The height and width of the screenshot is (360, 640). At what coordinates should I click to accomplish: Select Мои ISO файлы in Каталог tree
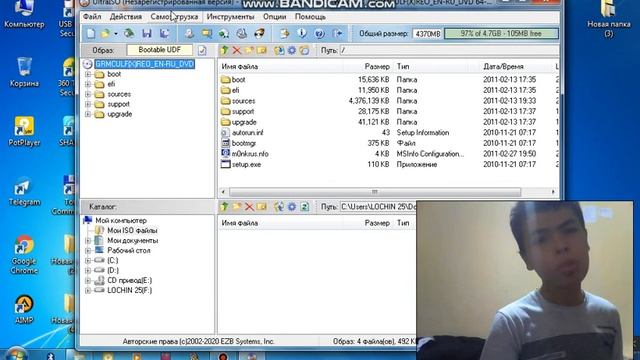[x=132, y=231]
